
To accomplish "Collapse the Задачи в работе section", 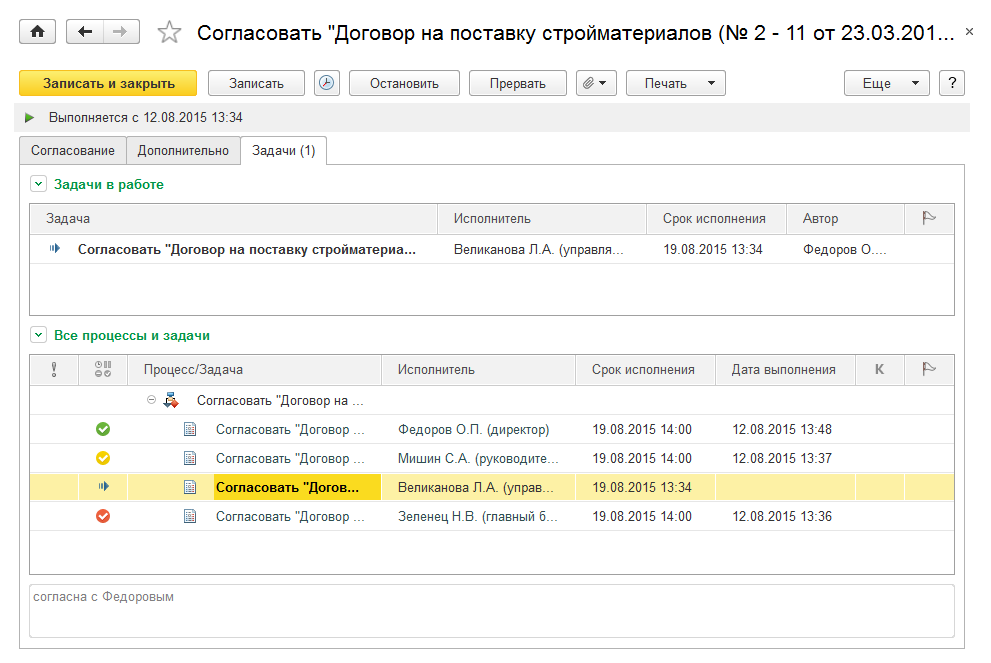I will (x=38, y=184).
